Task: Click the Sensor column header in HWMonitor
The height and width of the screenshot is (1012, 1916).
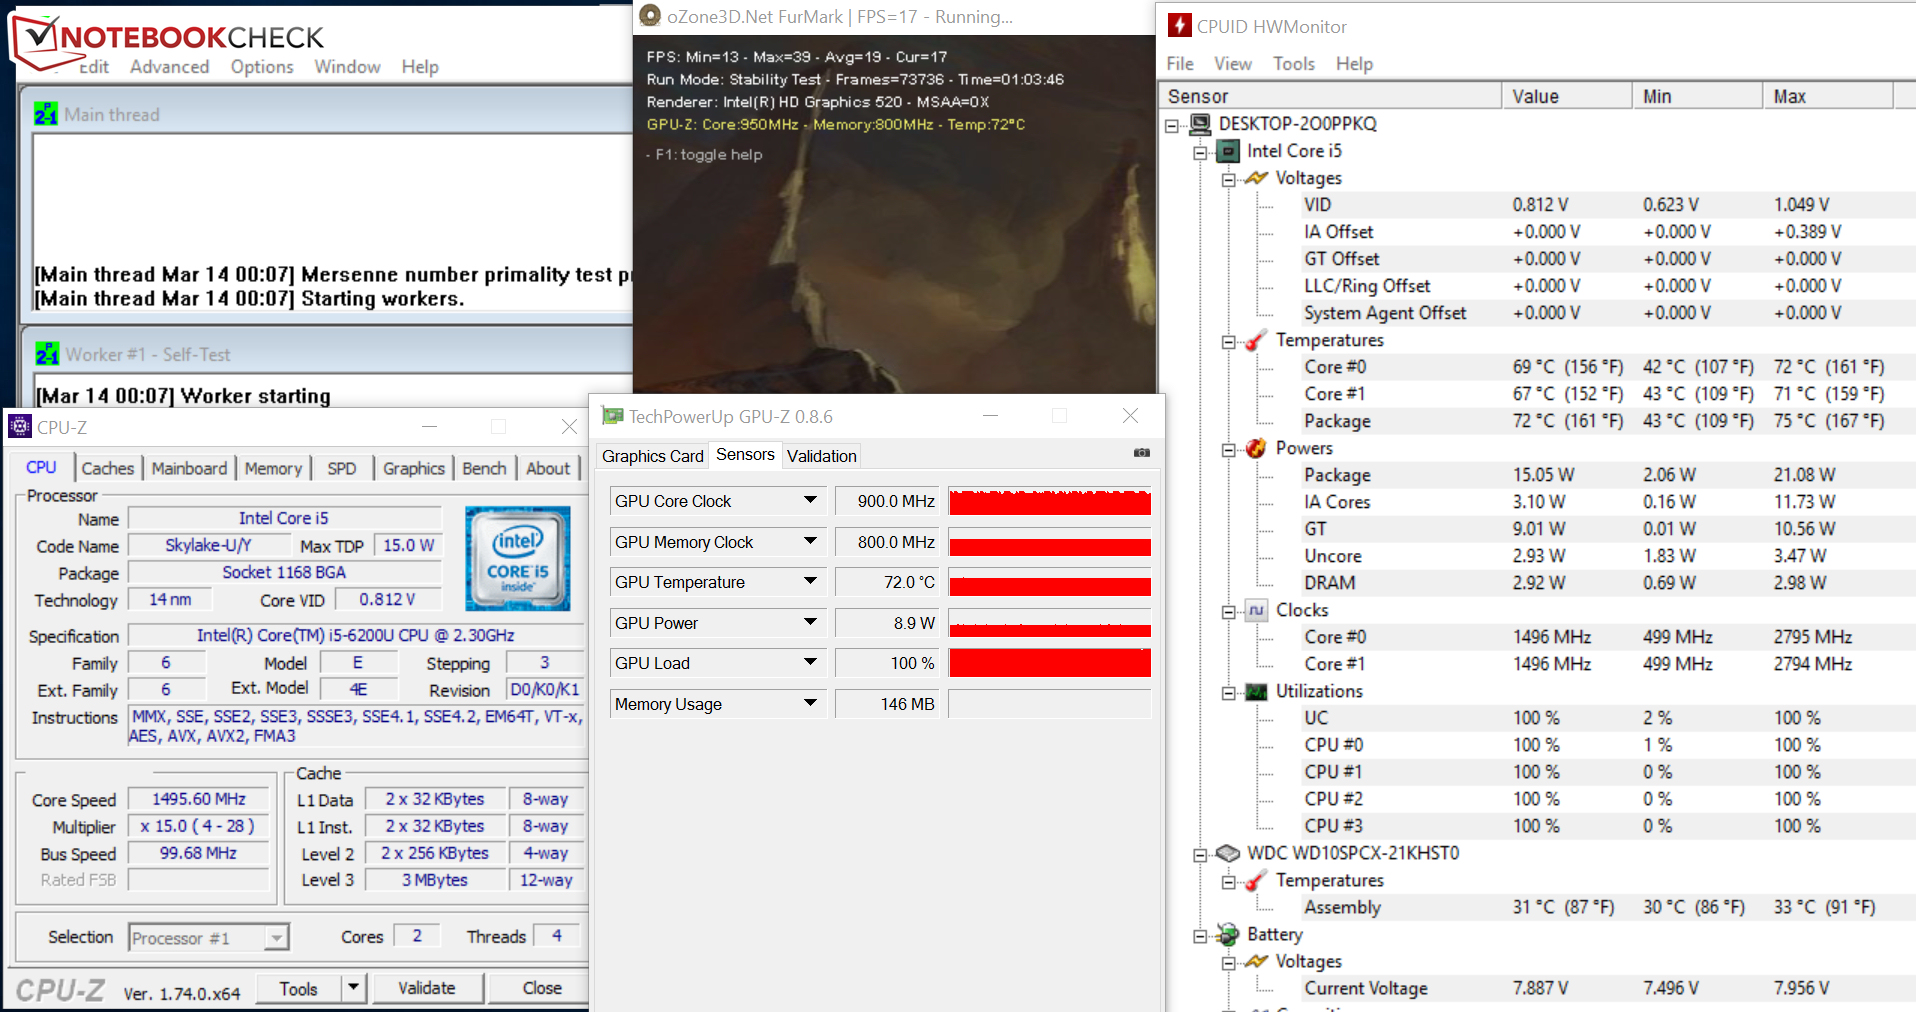Action: [x=1330, y=96]
